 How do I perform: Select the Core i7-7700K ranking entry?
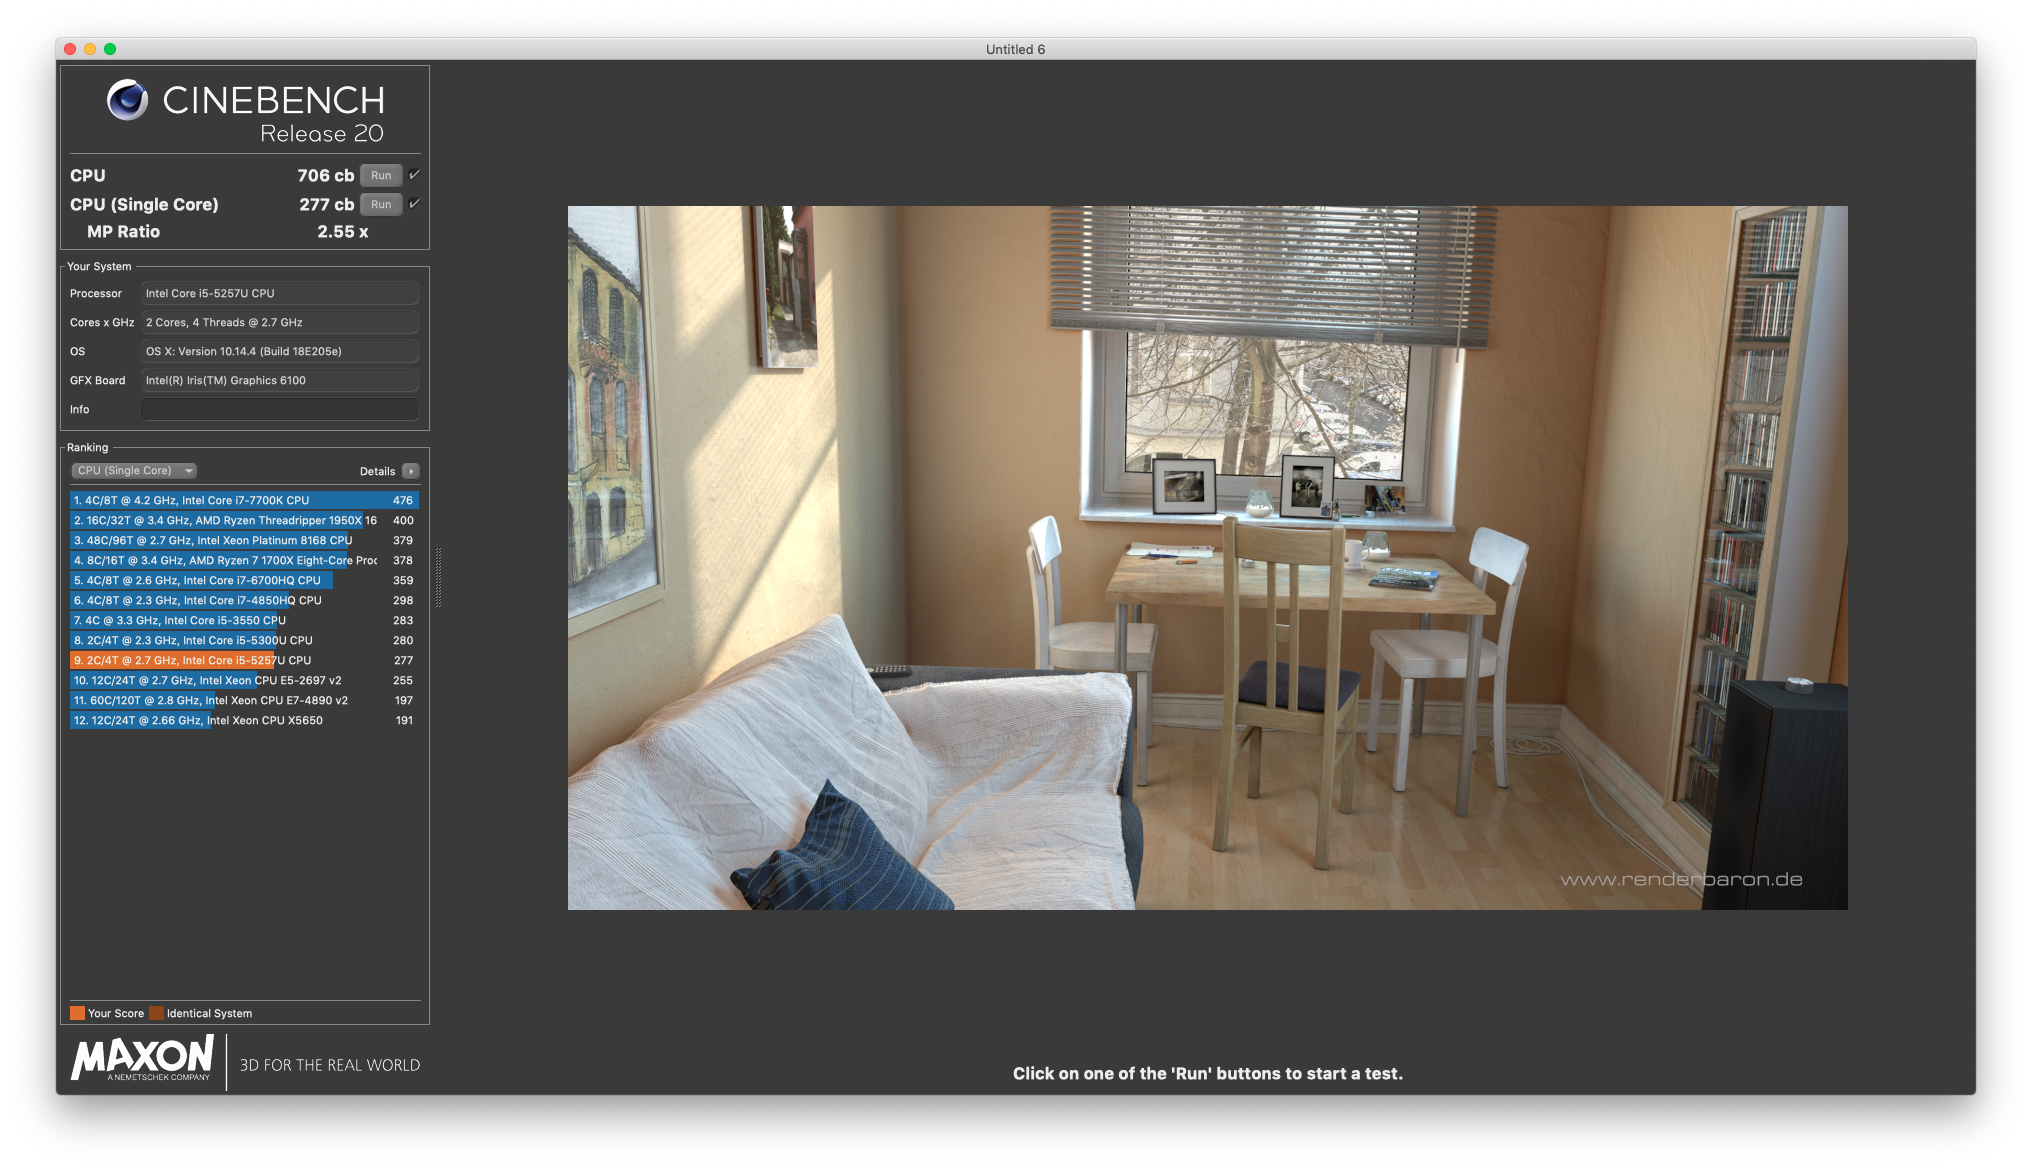(242, 500)
